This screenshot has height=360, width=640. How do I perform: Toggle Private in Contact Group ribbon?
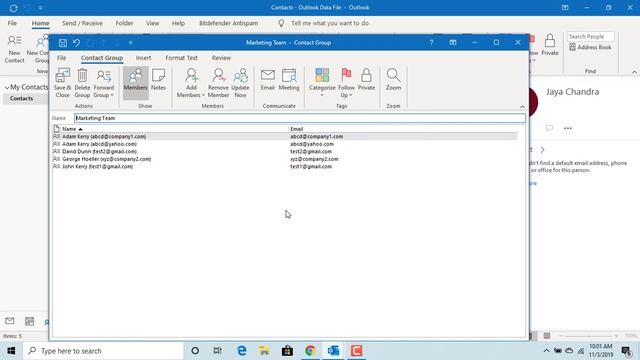[x=366, y=80]
